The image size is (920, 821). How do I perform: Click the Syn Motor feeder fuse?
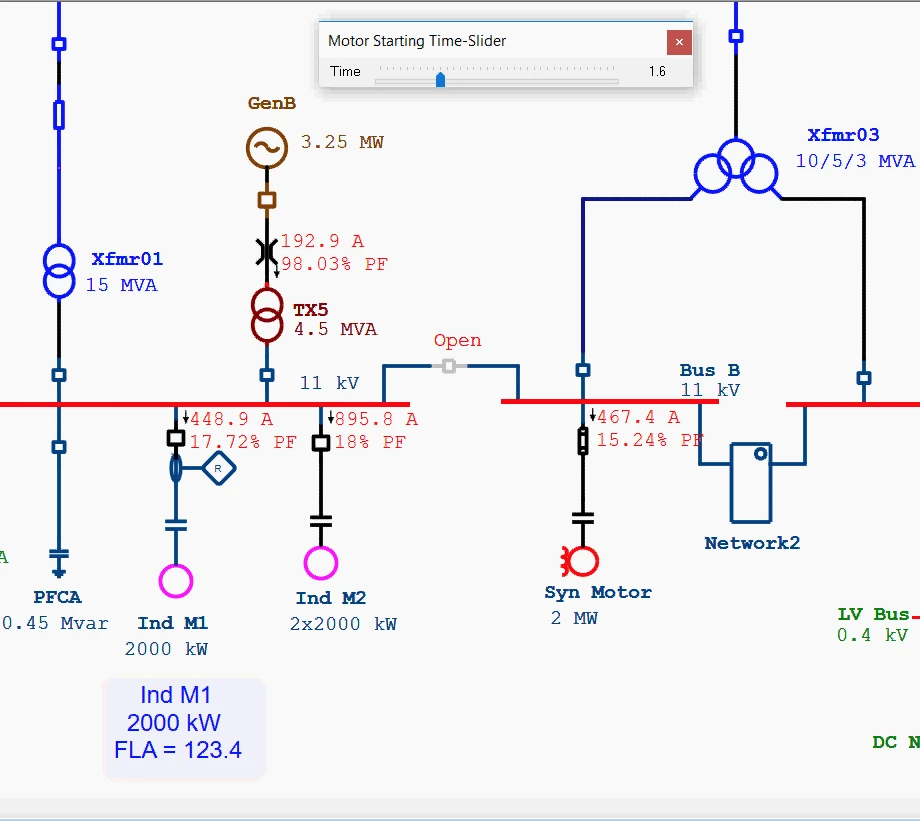click(583, 441)
